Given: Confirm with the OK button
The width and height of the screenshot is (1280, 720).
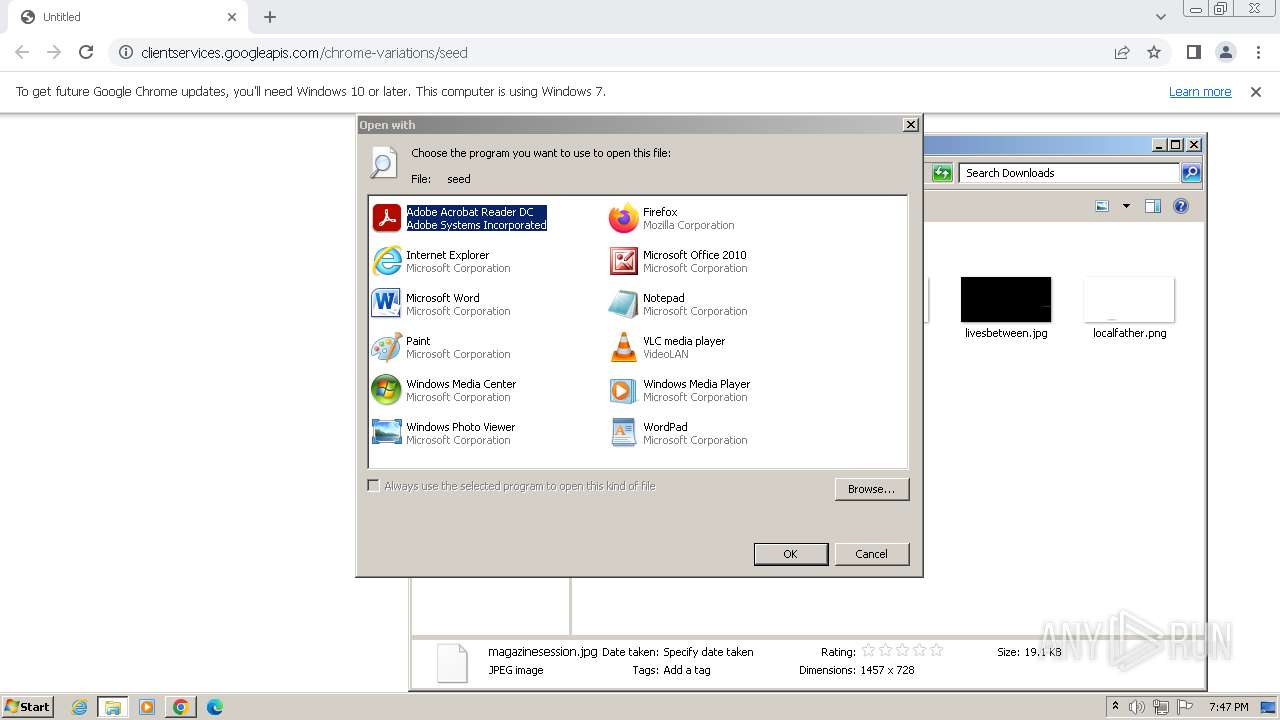Looking at the screenshot, I should click(x=790, y=554).
